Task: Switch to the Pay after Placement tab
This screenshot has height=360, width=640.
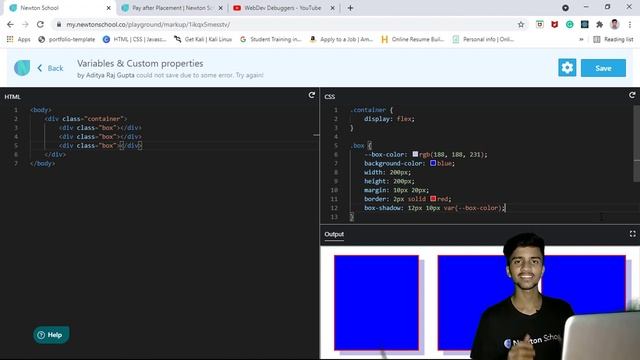Action: (171, 8)
